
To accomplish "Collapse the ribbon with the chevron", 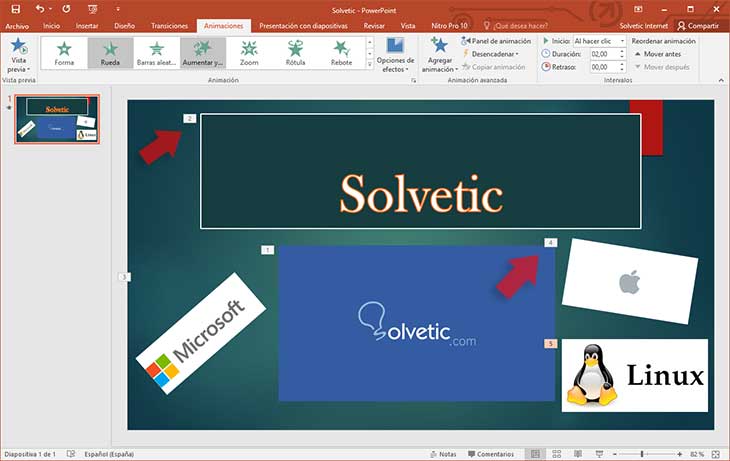I will pyautogui.click(x=721, y=81).
